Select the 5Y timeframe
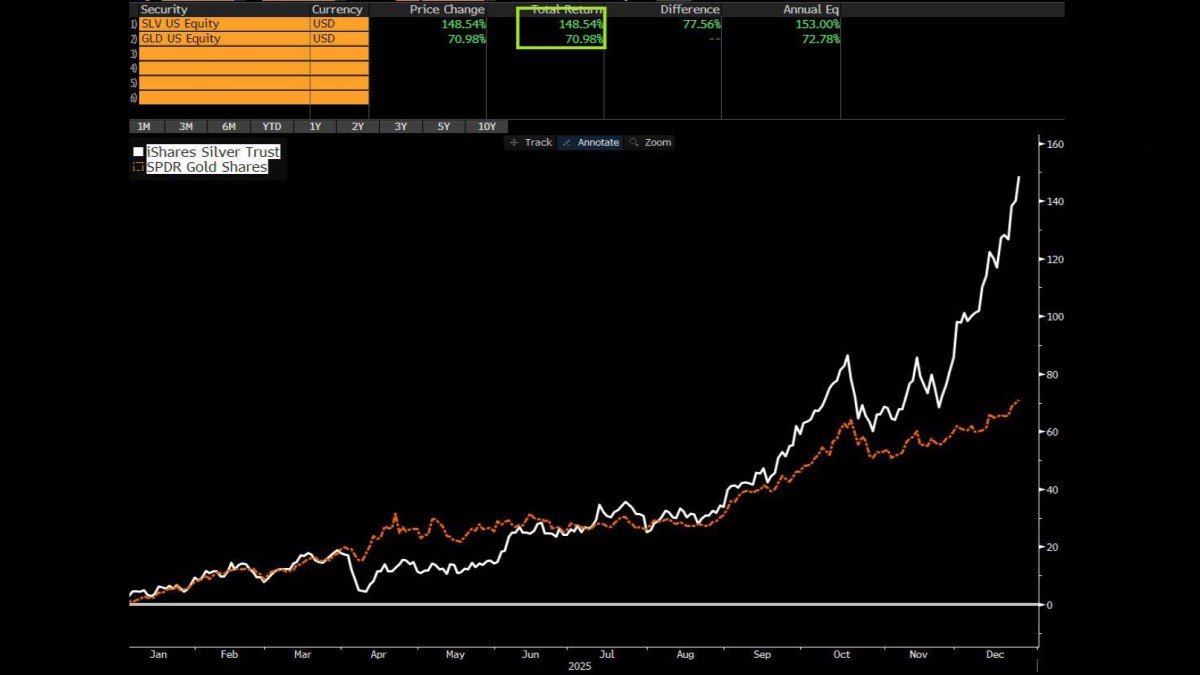 click(x=444, y=126)
